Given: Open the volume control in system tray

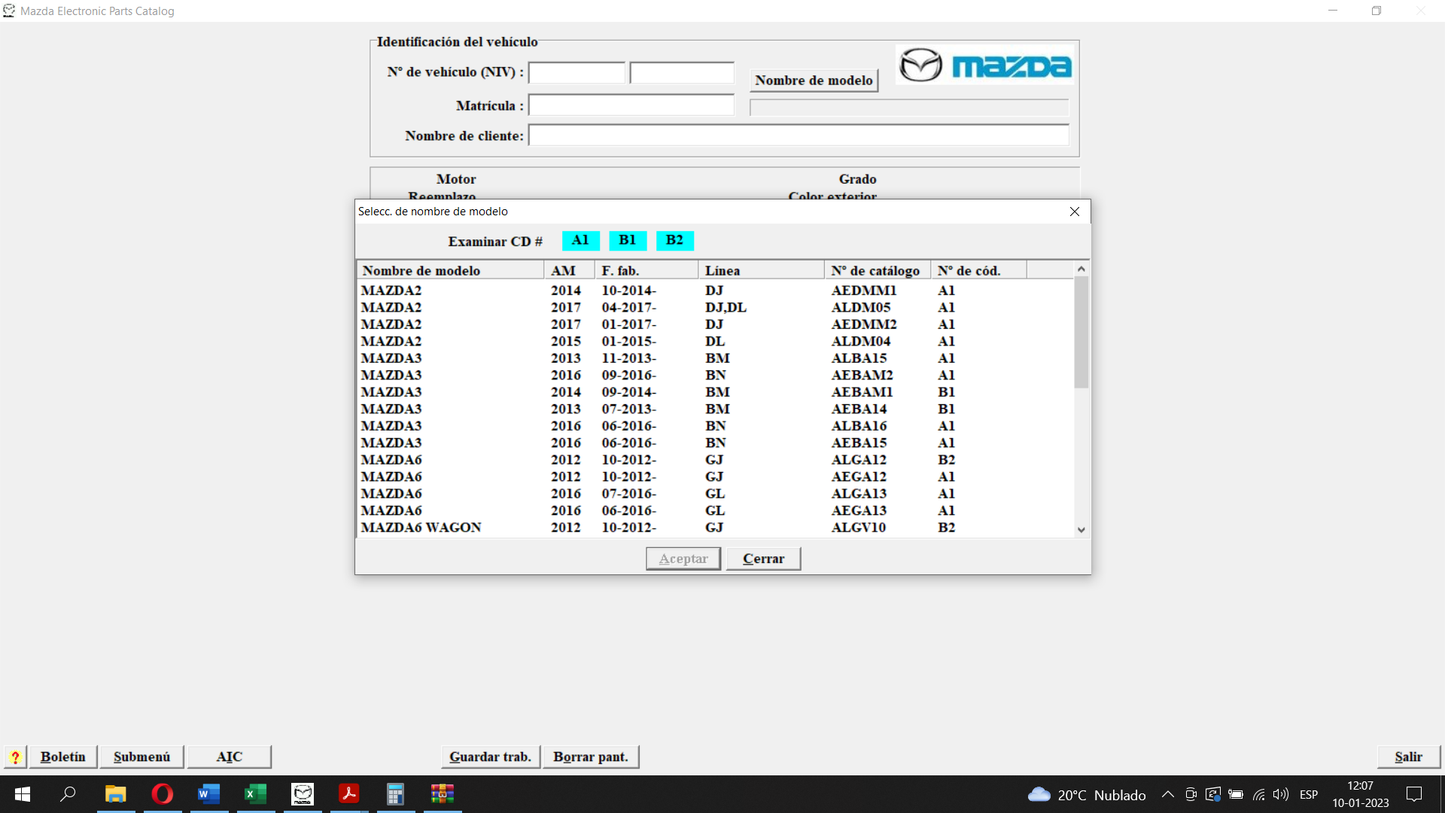Looking at the screenshot, I should (x=1281, y=795).
